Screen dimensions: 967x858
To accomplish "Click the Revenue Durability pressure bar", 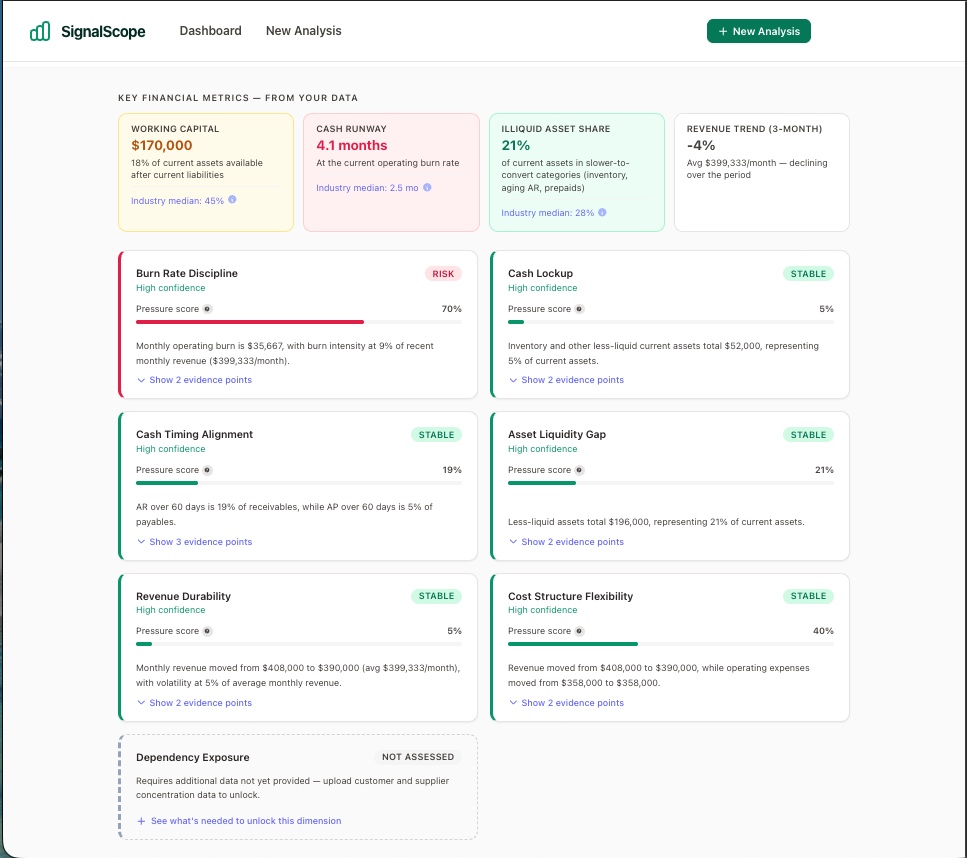I will [x=144, y=644].
